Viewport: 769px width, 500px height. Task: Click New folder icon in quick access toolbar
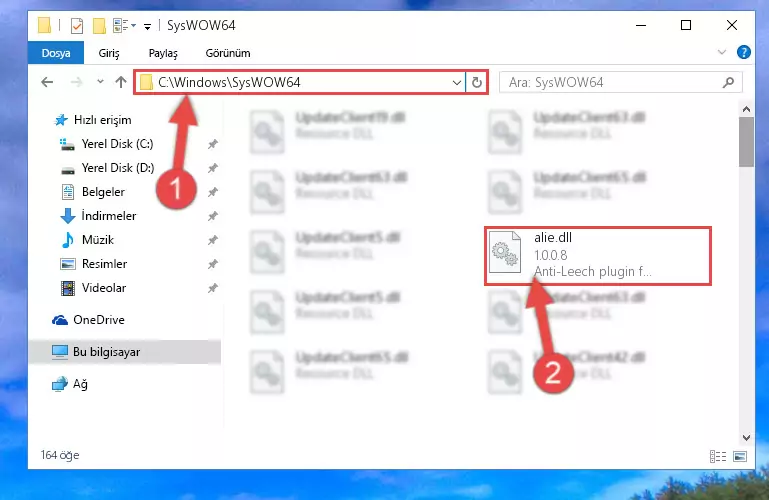click(x=99, y=25)
